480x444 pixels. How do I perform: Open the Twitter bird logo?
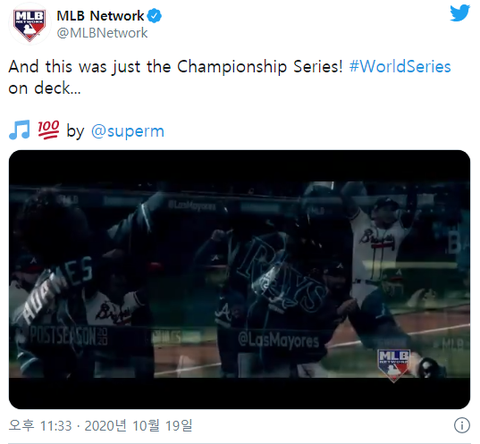tap(460, 13)
